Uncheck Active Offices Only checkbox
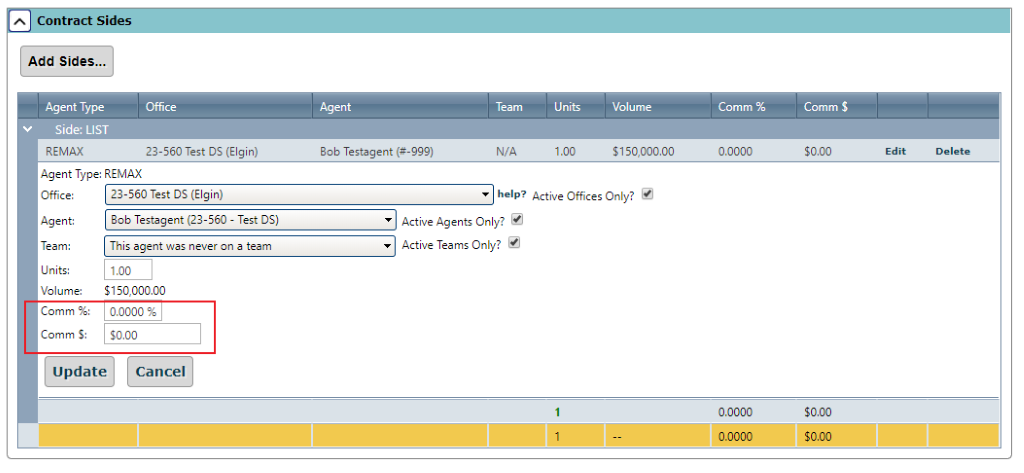This screenshot has height=473, width=1024. pyautogui.click(x=647, y=194)
